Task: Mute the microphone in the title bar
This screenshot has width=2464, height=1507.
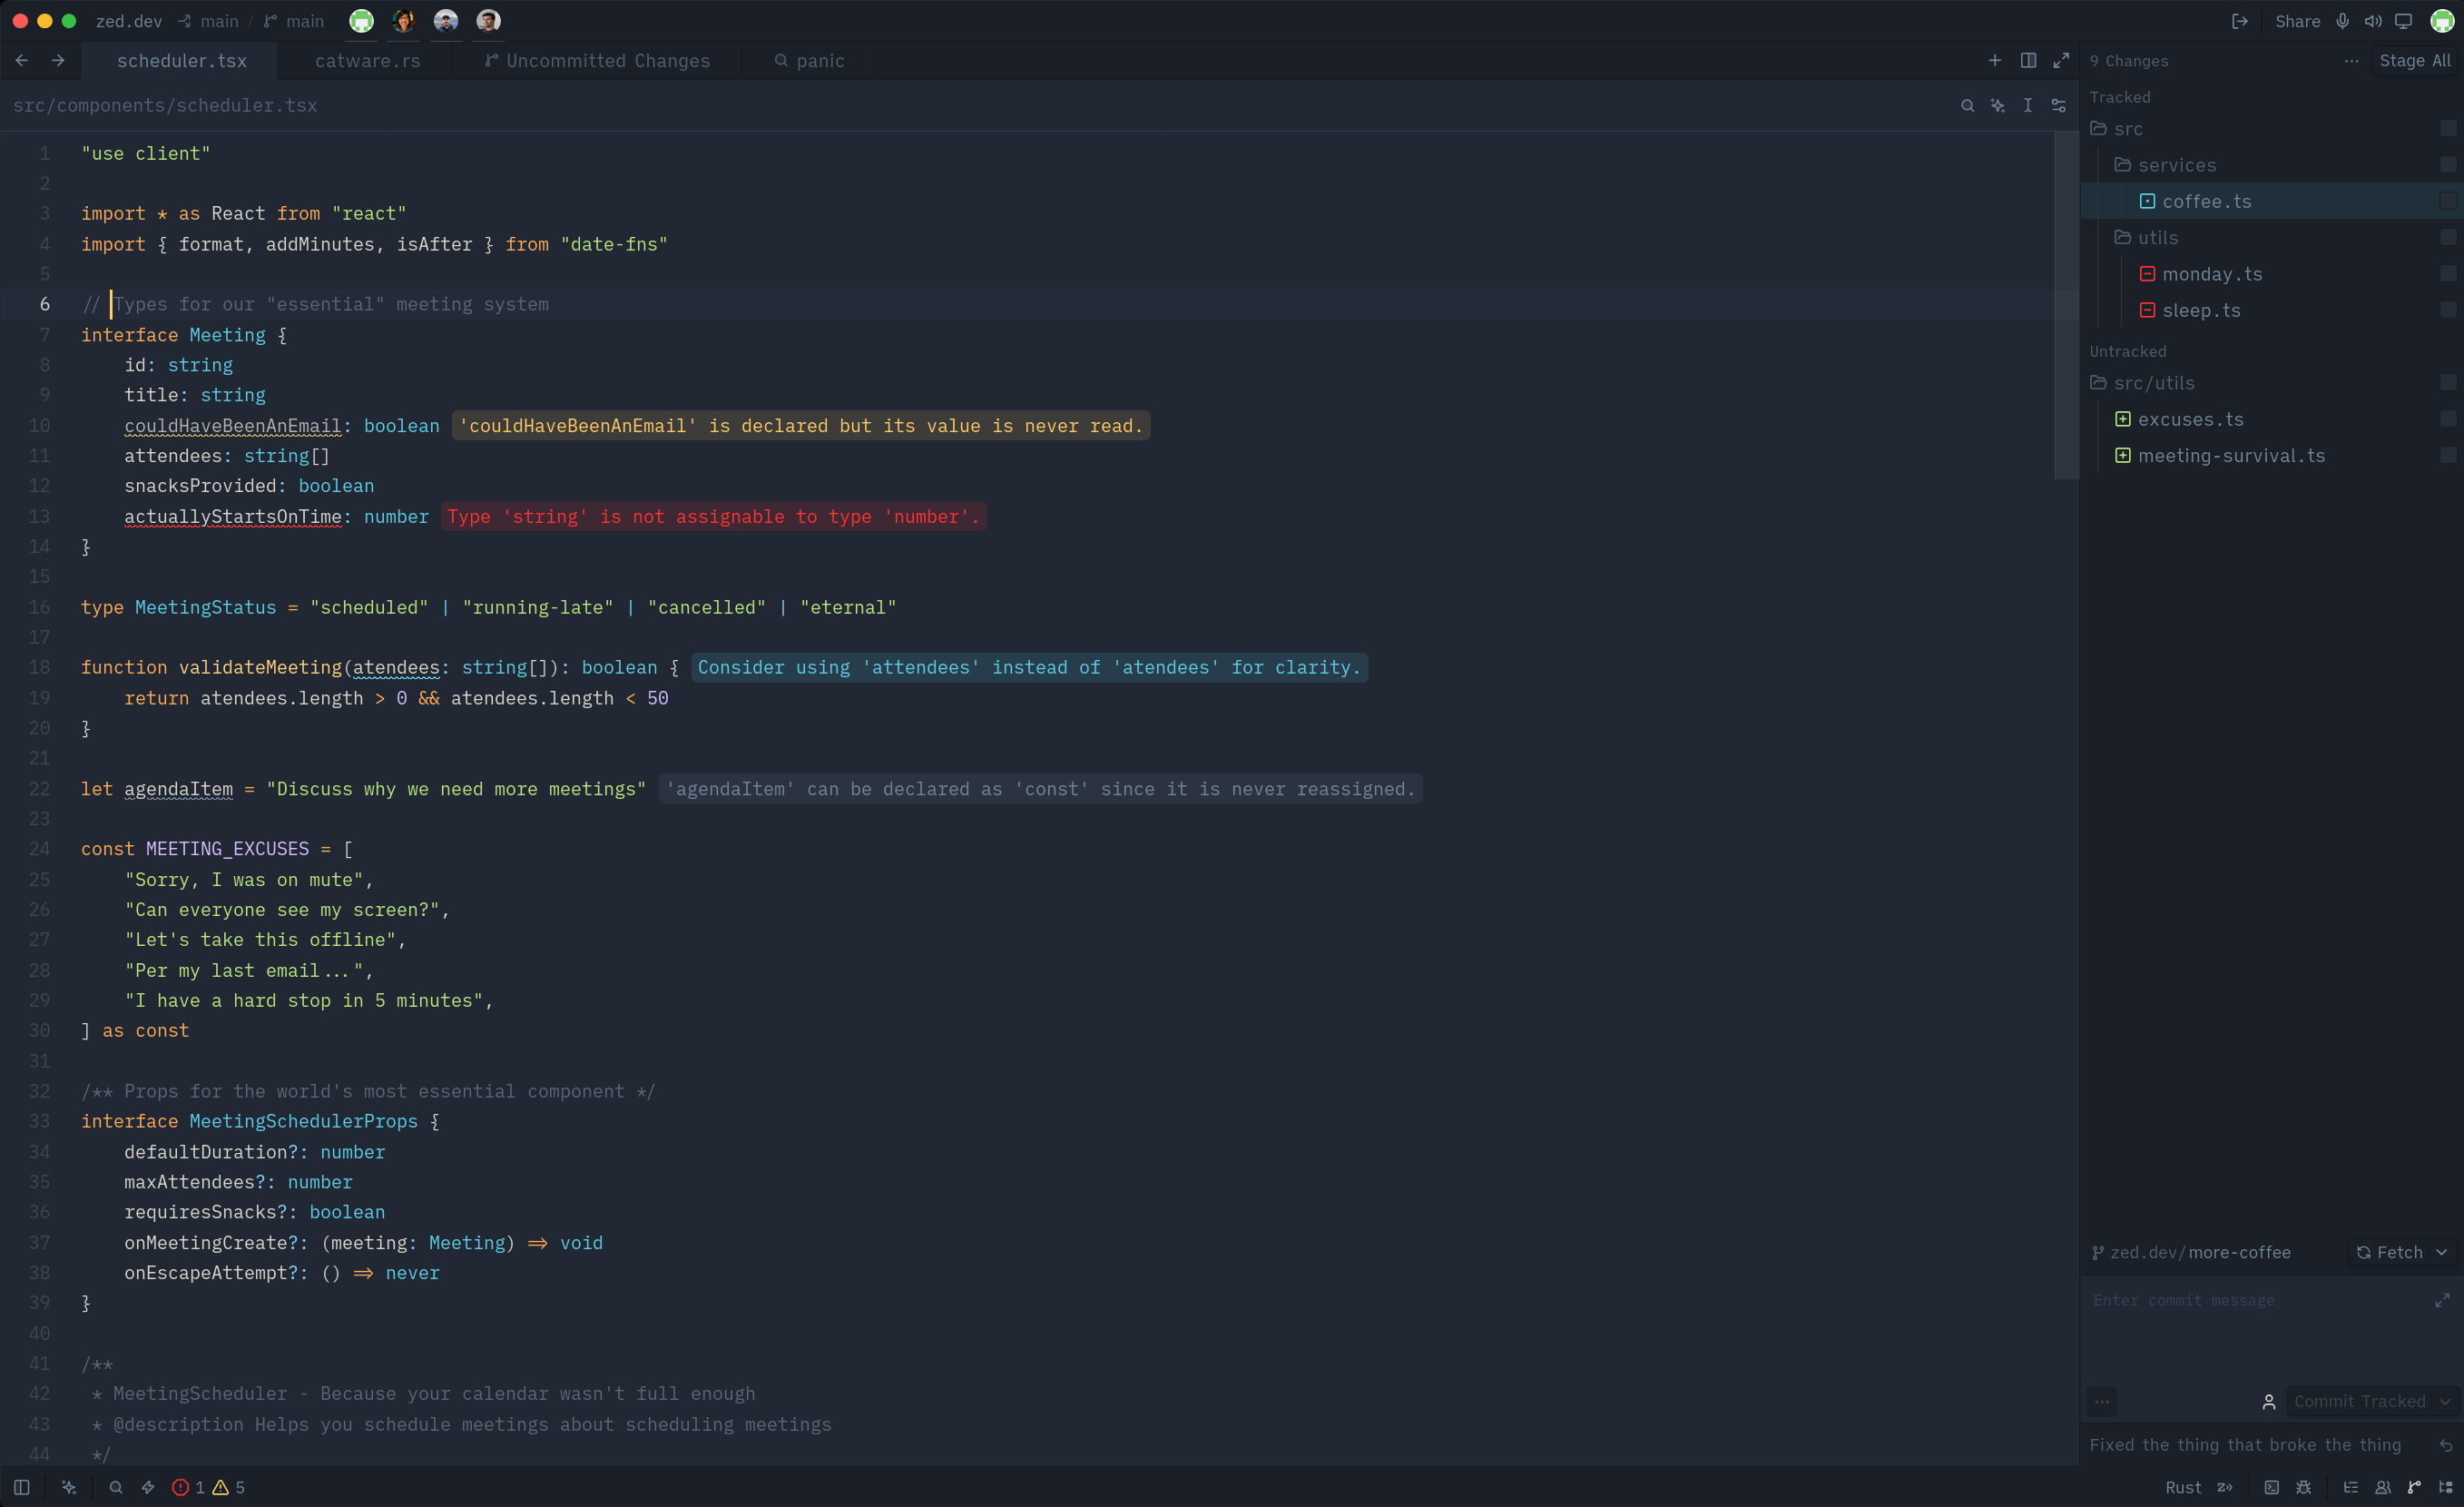Action: click(x=2342, y=21)
